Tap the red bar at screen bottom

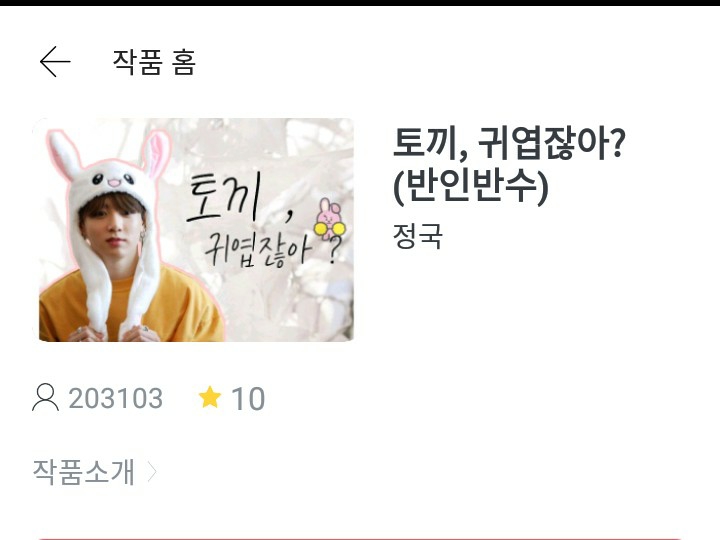[x=360, y=538]
